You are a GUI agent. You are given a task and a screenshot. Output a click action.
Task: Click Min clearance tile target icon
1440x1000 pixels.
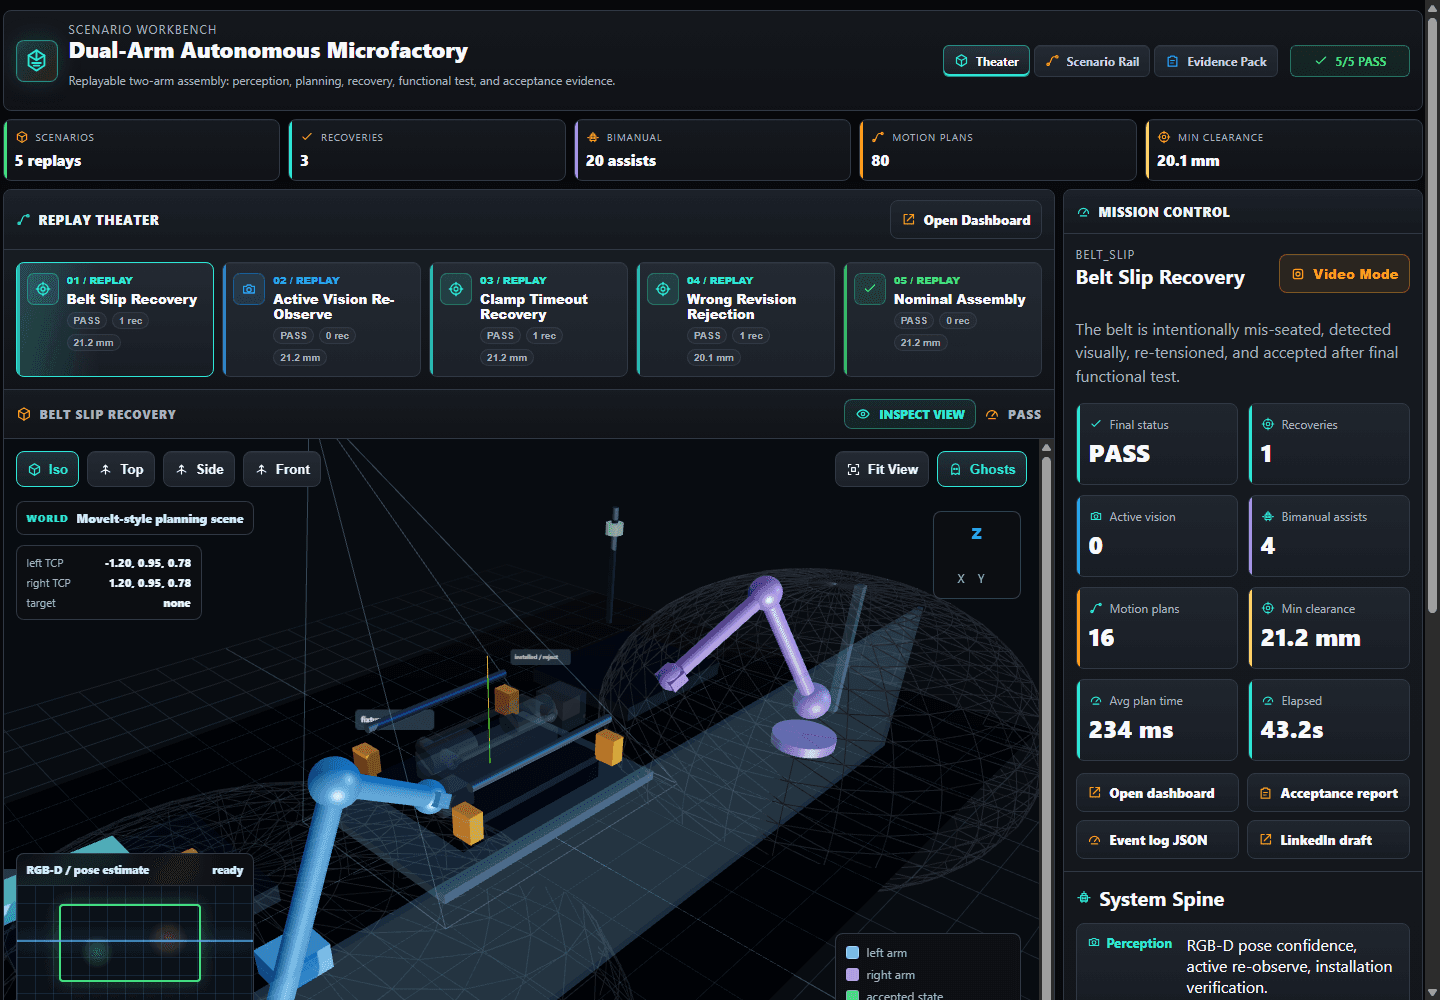coord(1268,608)
